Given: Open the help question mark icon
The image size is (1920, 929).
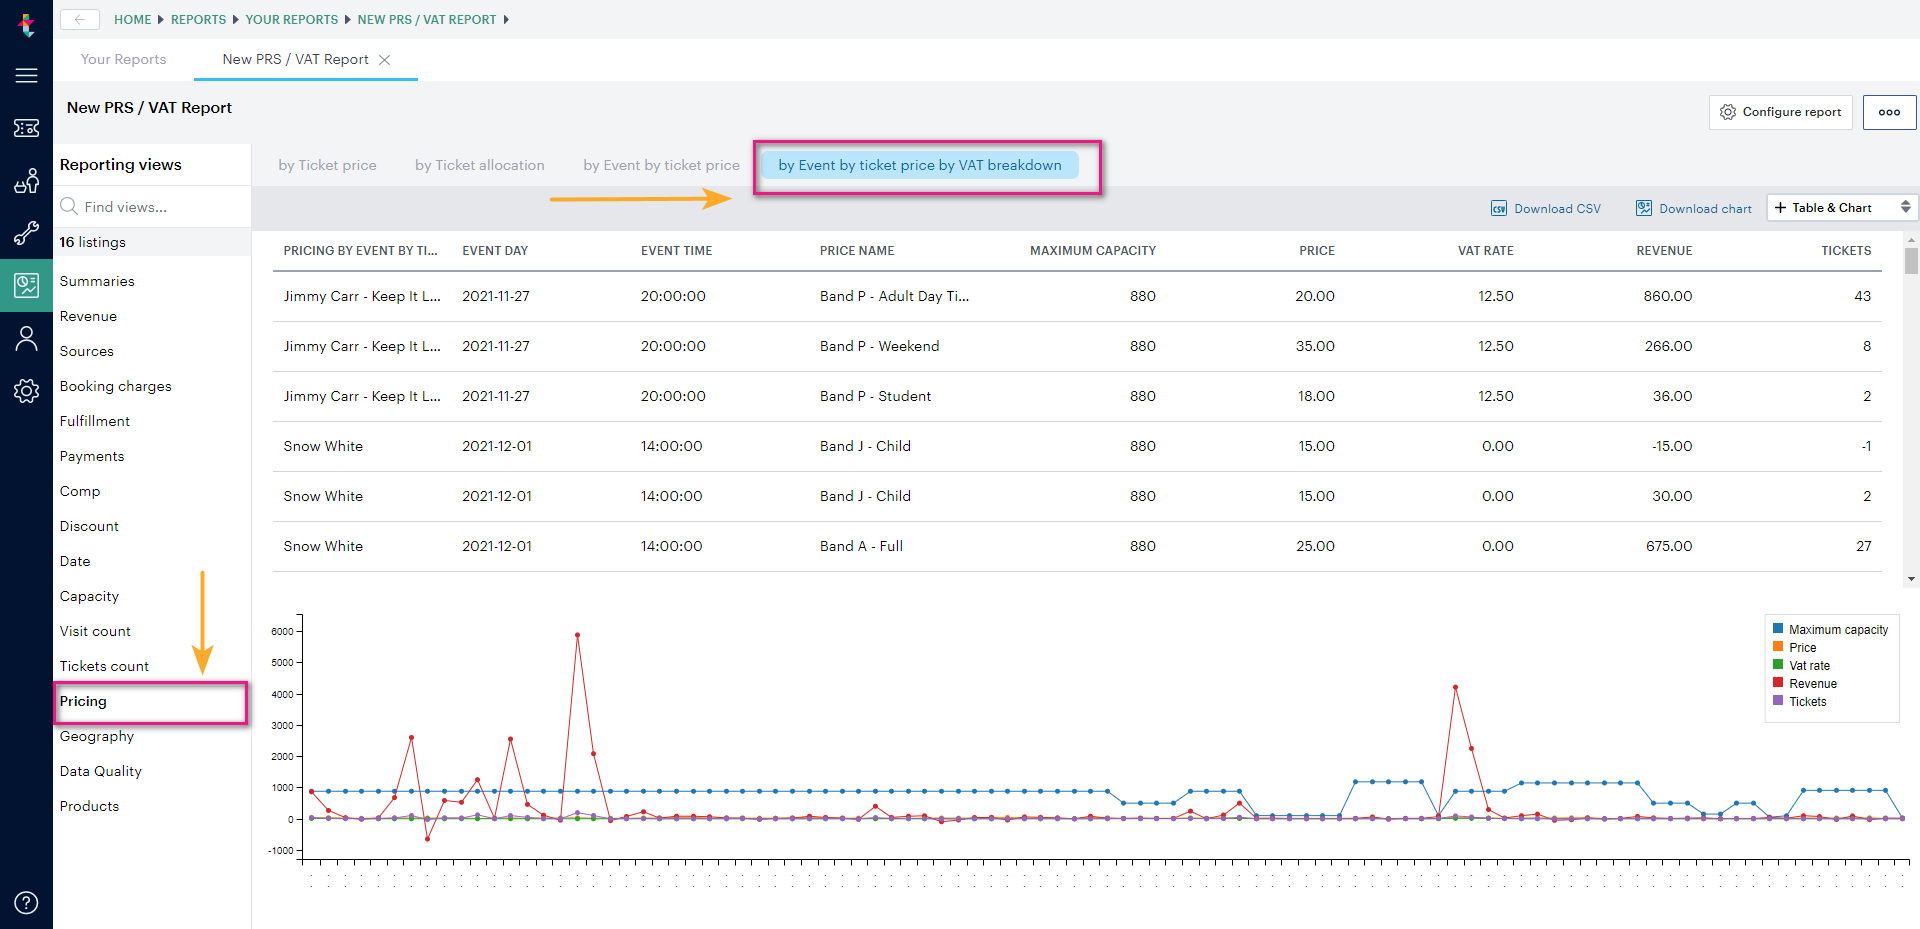Looking at the screenshot, I should click(26, 903).
